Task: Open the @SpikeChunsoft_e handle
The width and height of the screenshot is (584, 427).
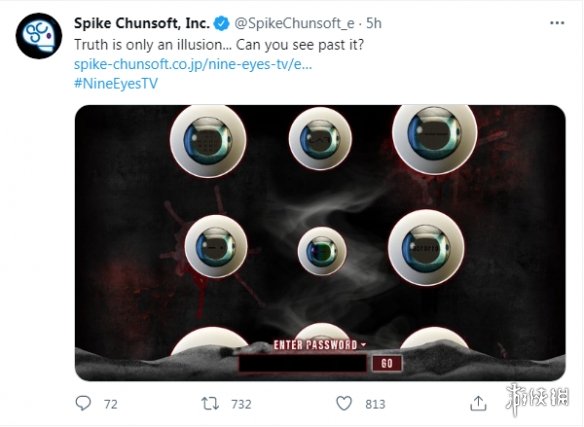Action: click(x=294, y=23)
